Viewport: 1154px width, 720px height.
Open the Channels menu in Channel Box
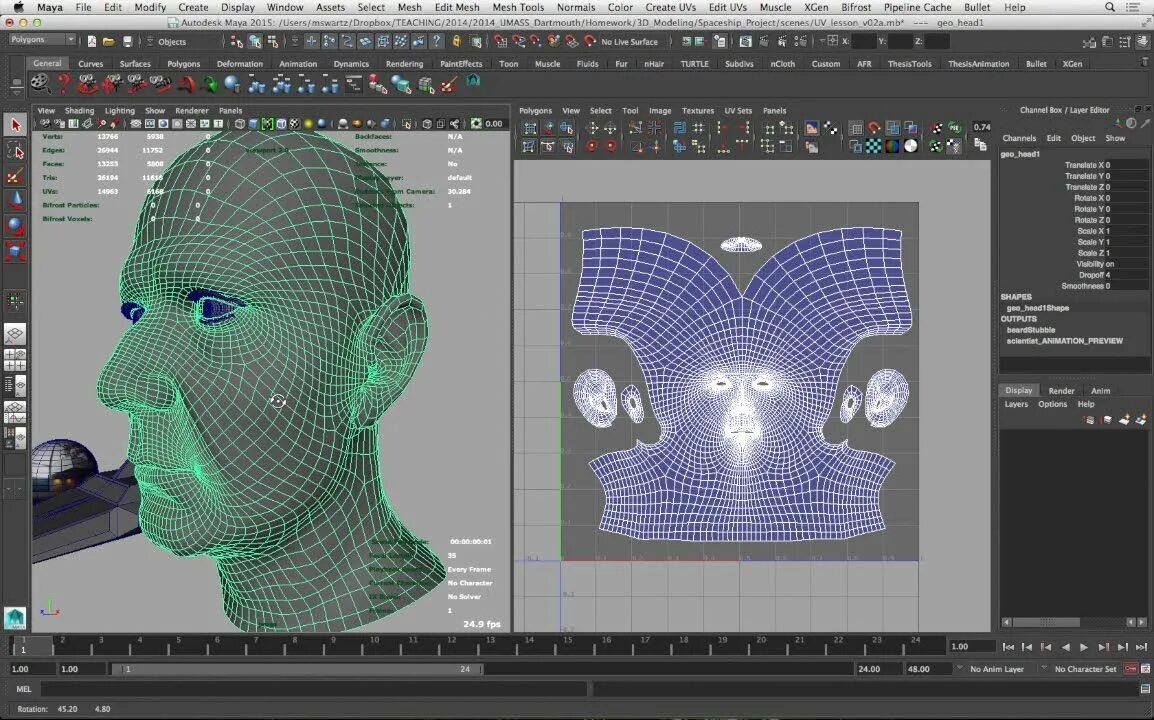1019,138
